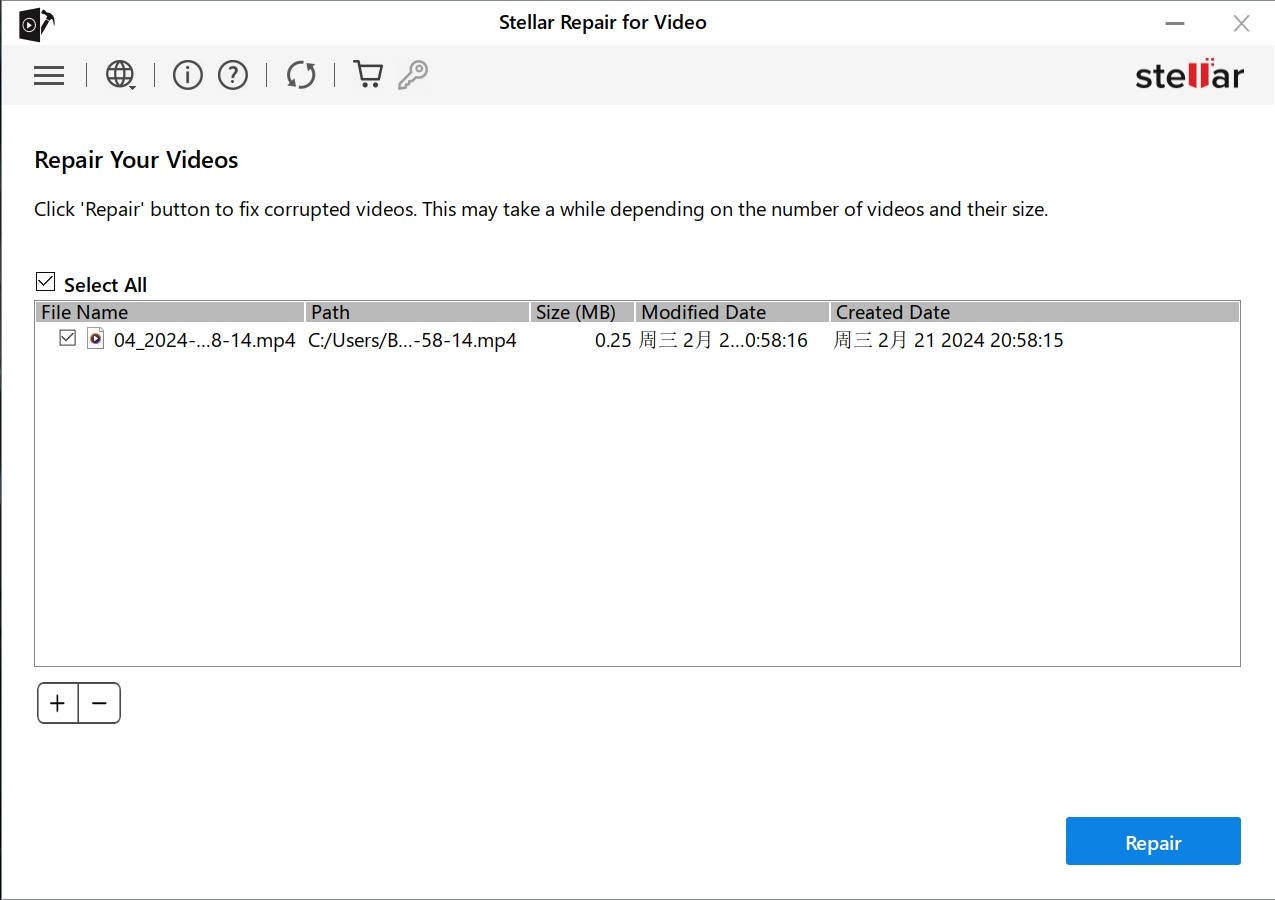This screenshot has width=1275, height=900.
Task: Open the Help question mark icon
Action: 233,75
